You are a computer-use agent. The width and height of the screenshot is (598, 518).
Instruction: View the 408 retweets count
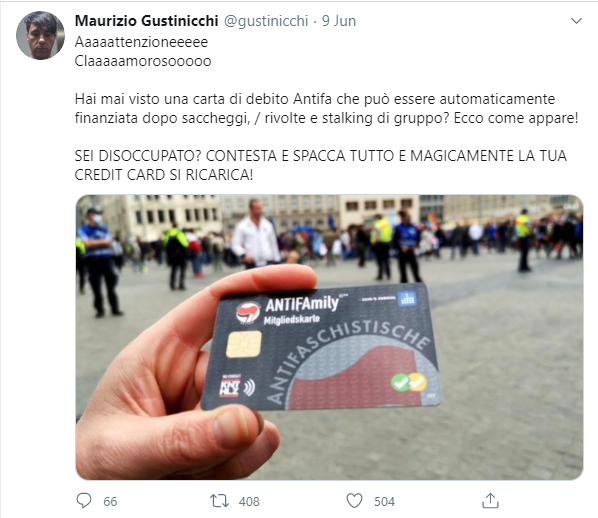point(249,501)
